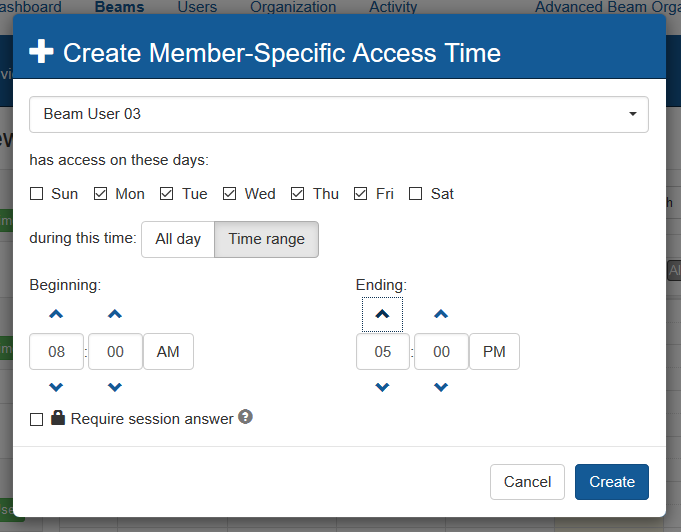Viewport: 681px width, 532px height.
Task: Toggle the Beginning AM period button
Action: coord(168,352)
